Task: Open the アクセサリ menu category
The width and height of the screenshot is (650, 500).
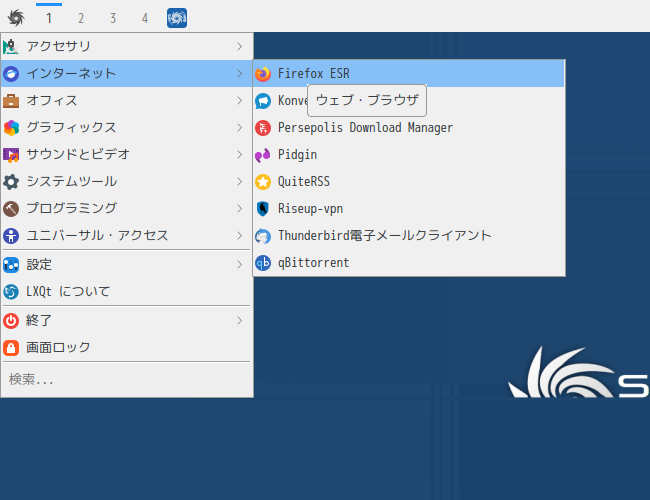Action: pos(127,46)
